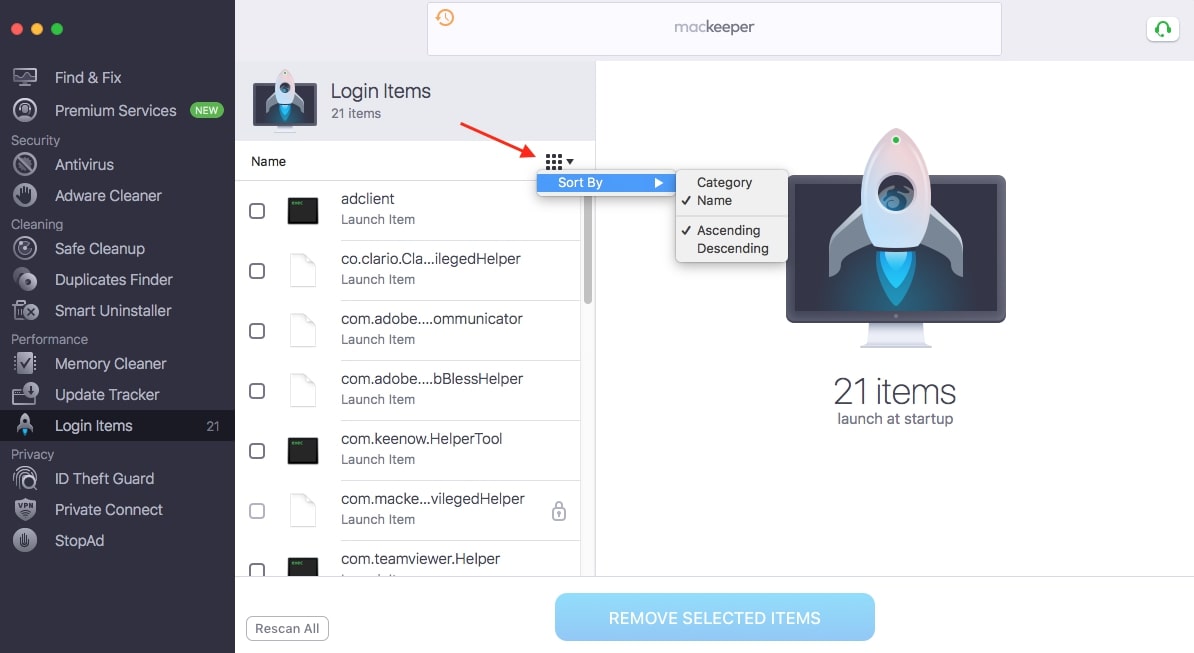Click the Premium Services headset icon

24,110
